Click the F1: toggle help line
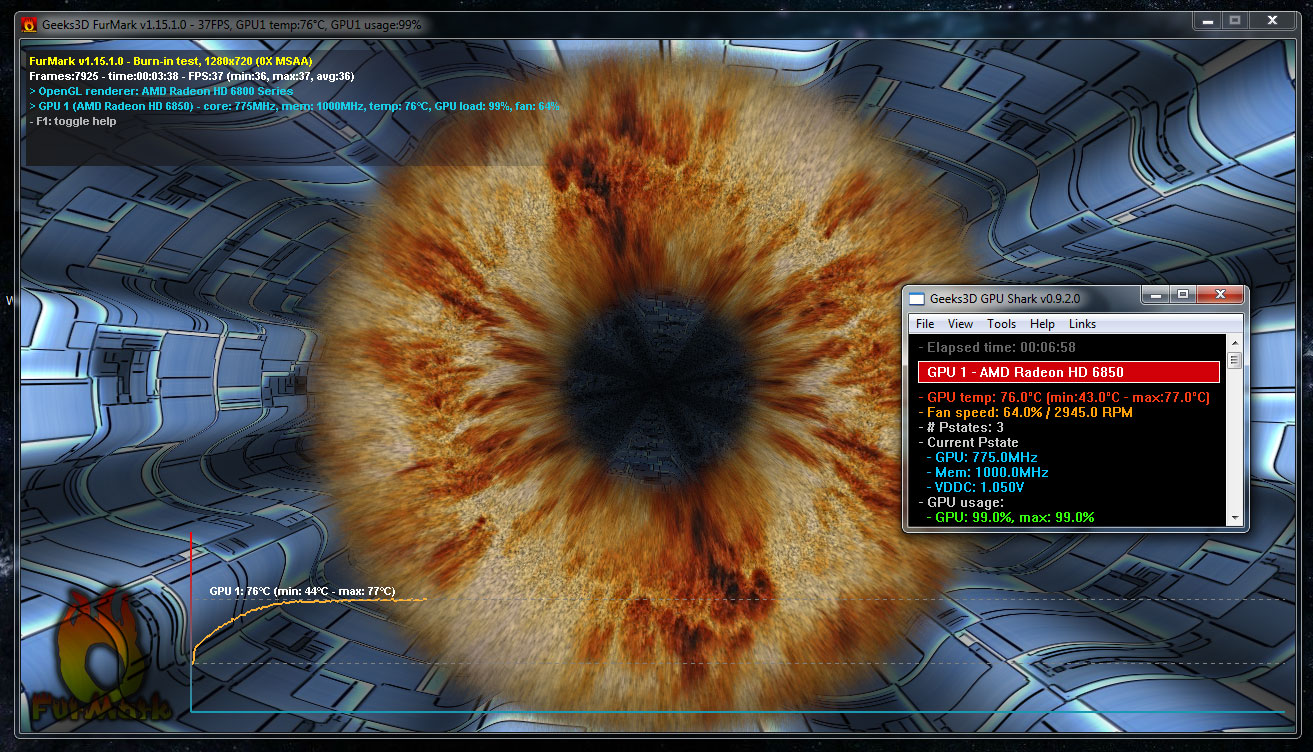Viewport: 1313px width, 752px height. point(73,121)
